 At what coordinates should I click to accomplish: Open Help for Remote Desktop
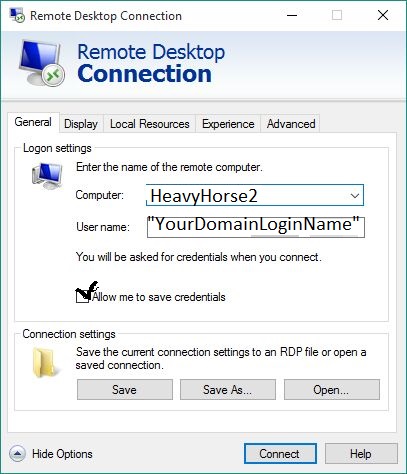(361, 454)
